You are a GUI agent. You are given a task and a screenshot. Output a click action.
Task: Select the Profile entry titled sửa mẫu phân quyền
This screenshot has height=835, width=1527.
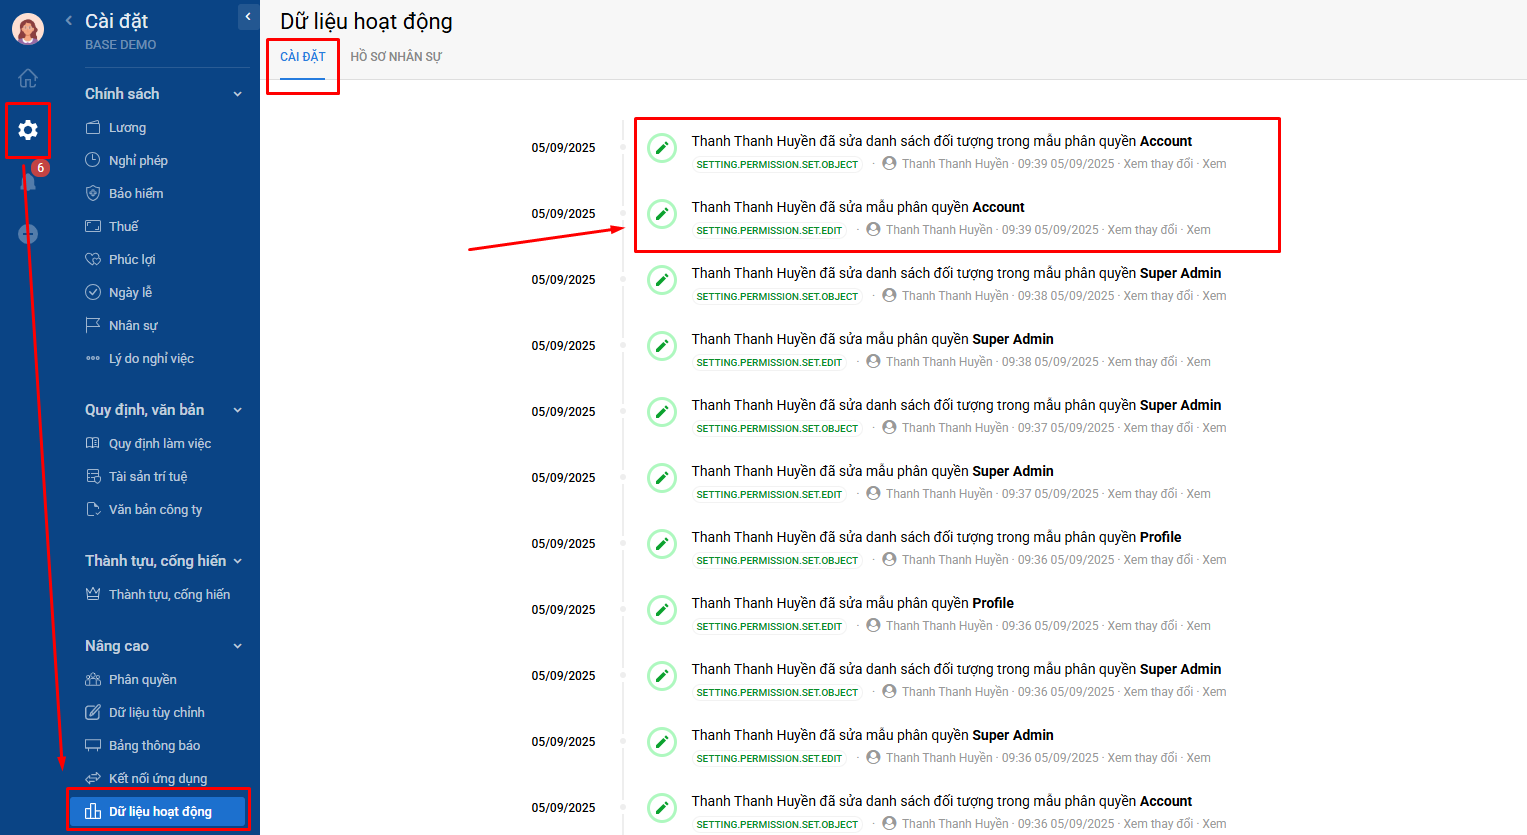[x=853, y=603]
